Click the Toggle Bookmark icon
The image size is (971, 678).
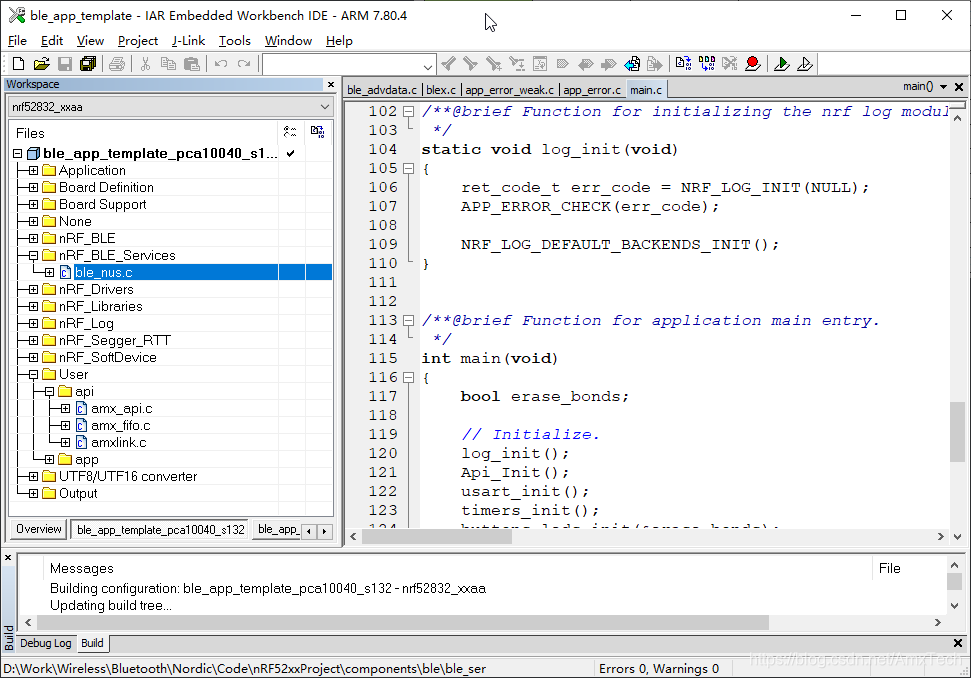coord(563,64)
